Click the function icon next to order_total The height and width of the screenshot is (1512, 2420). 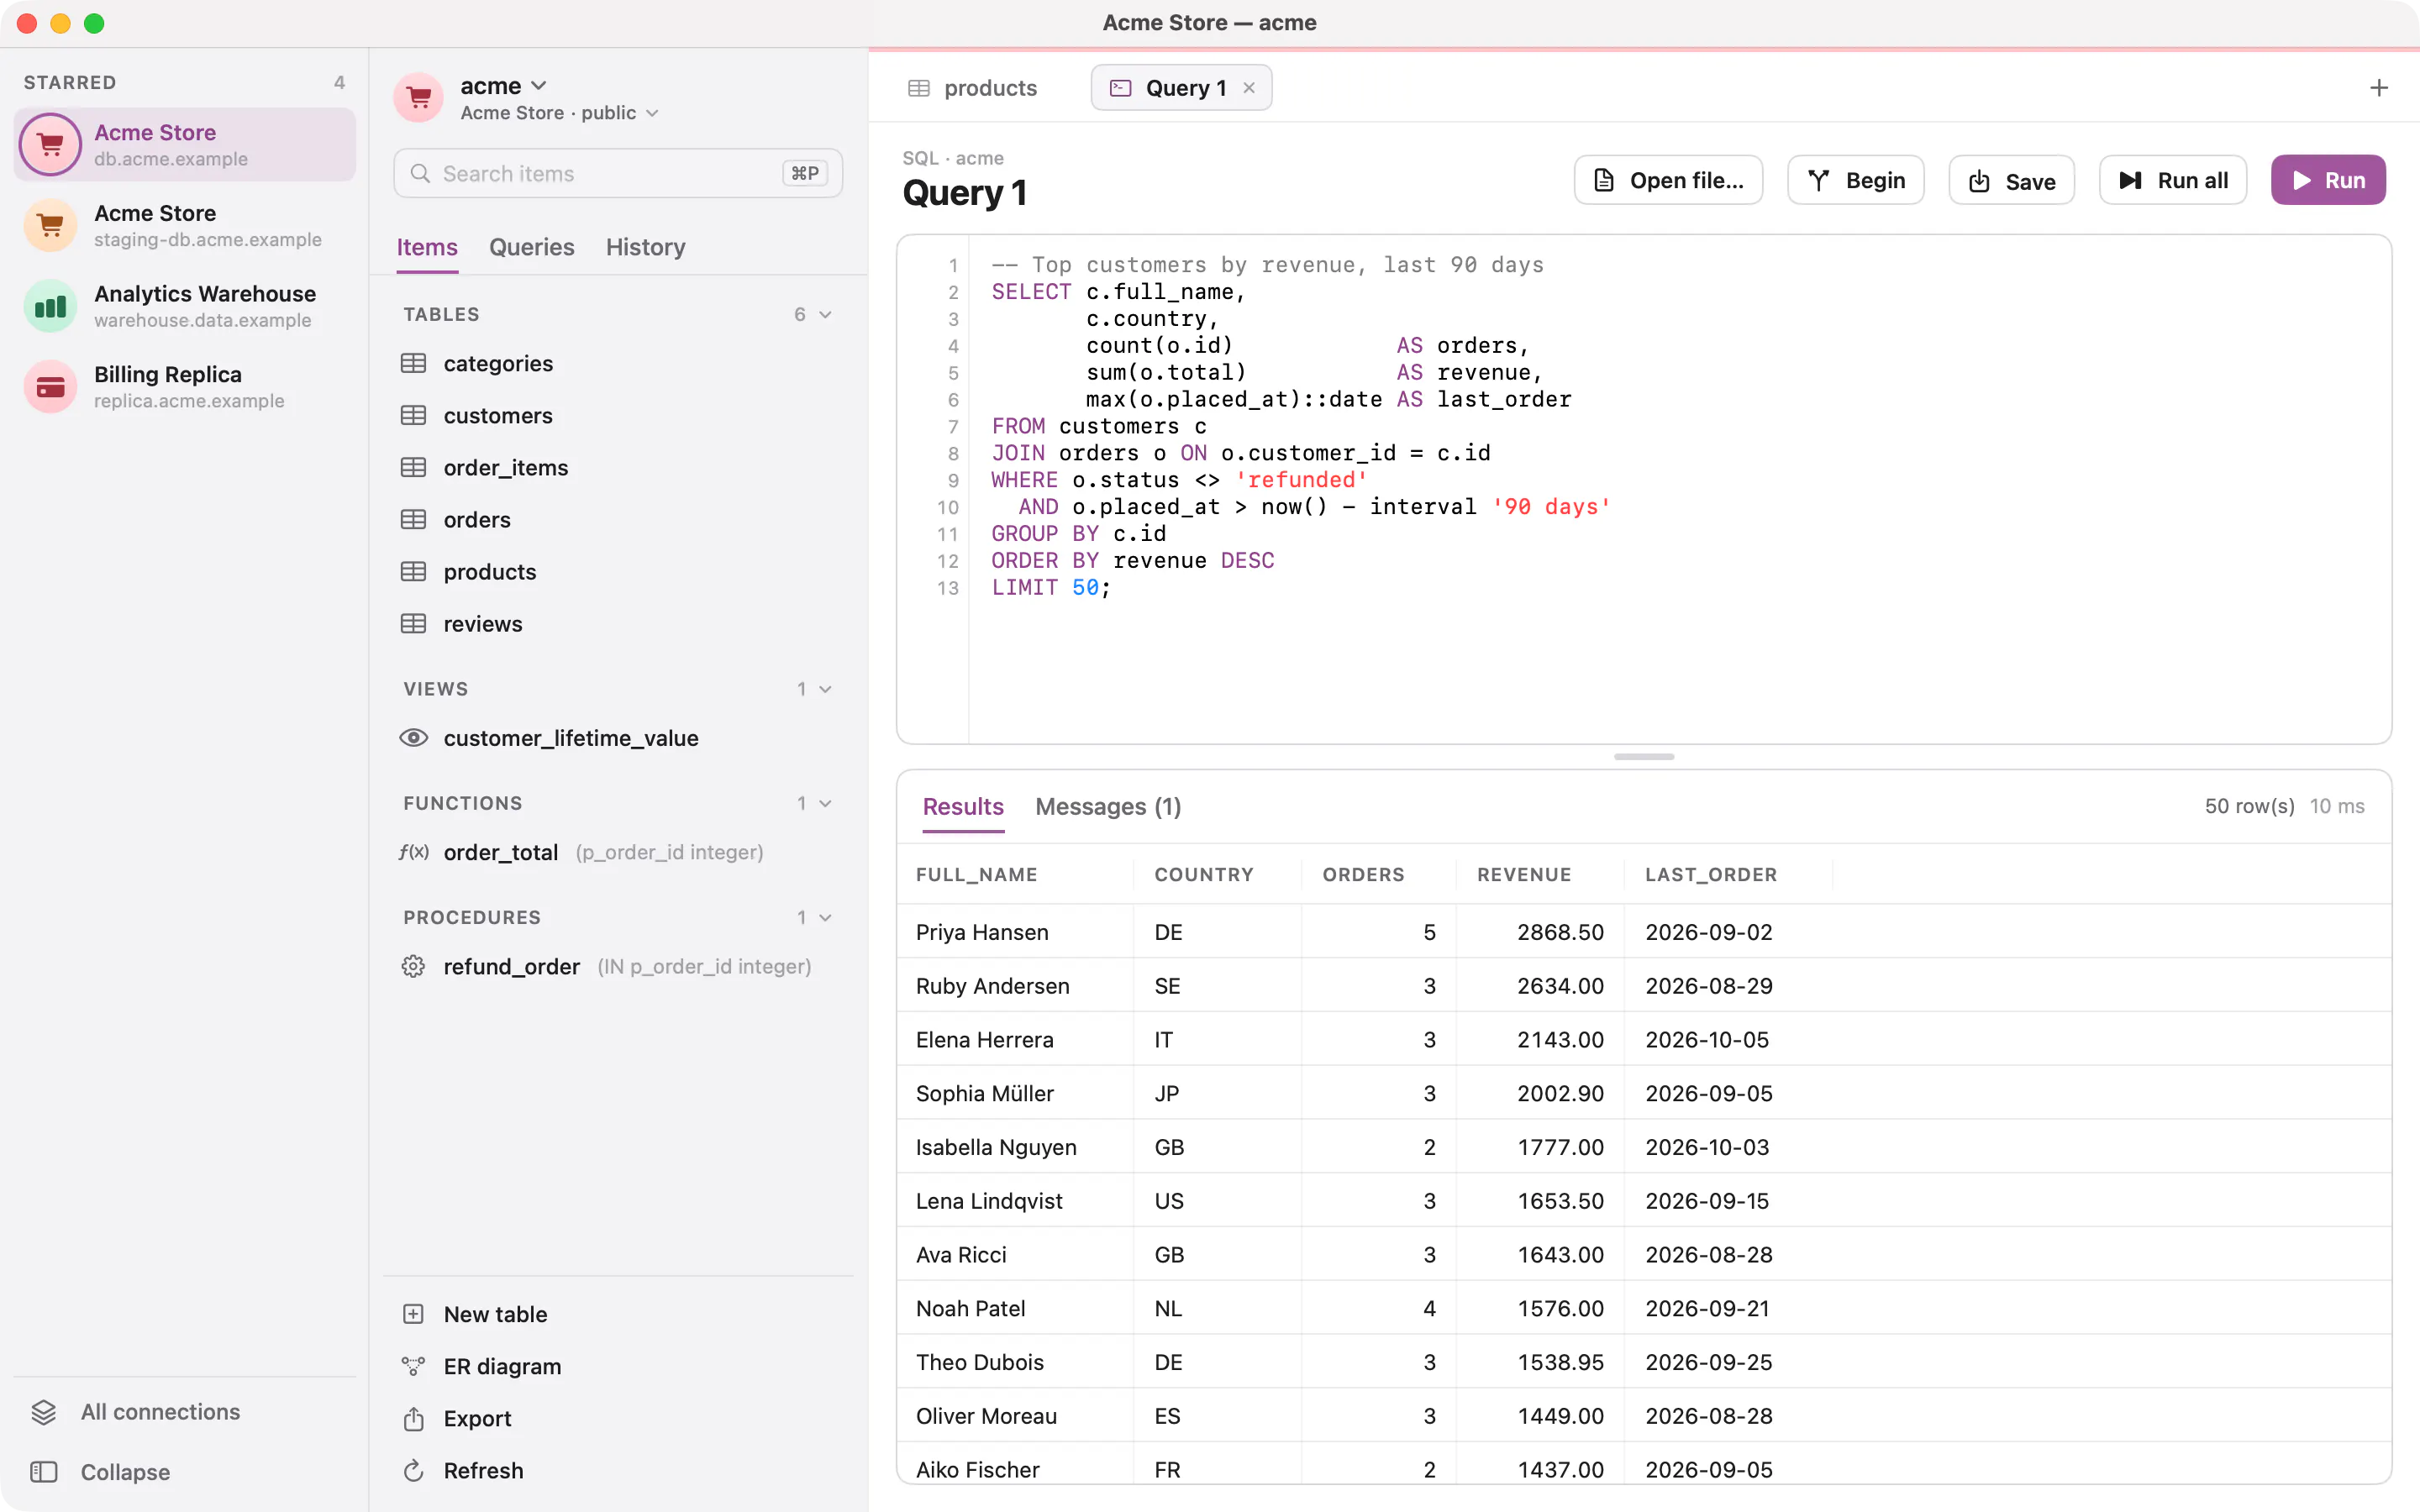pos(413,852)
